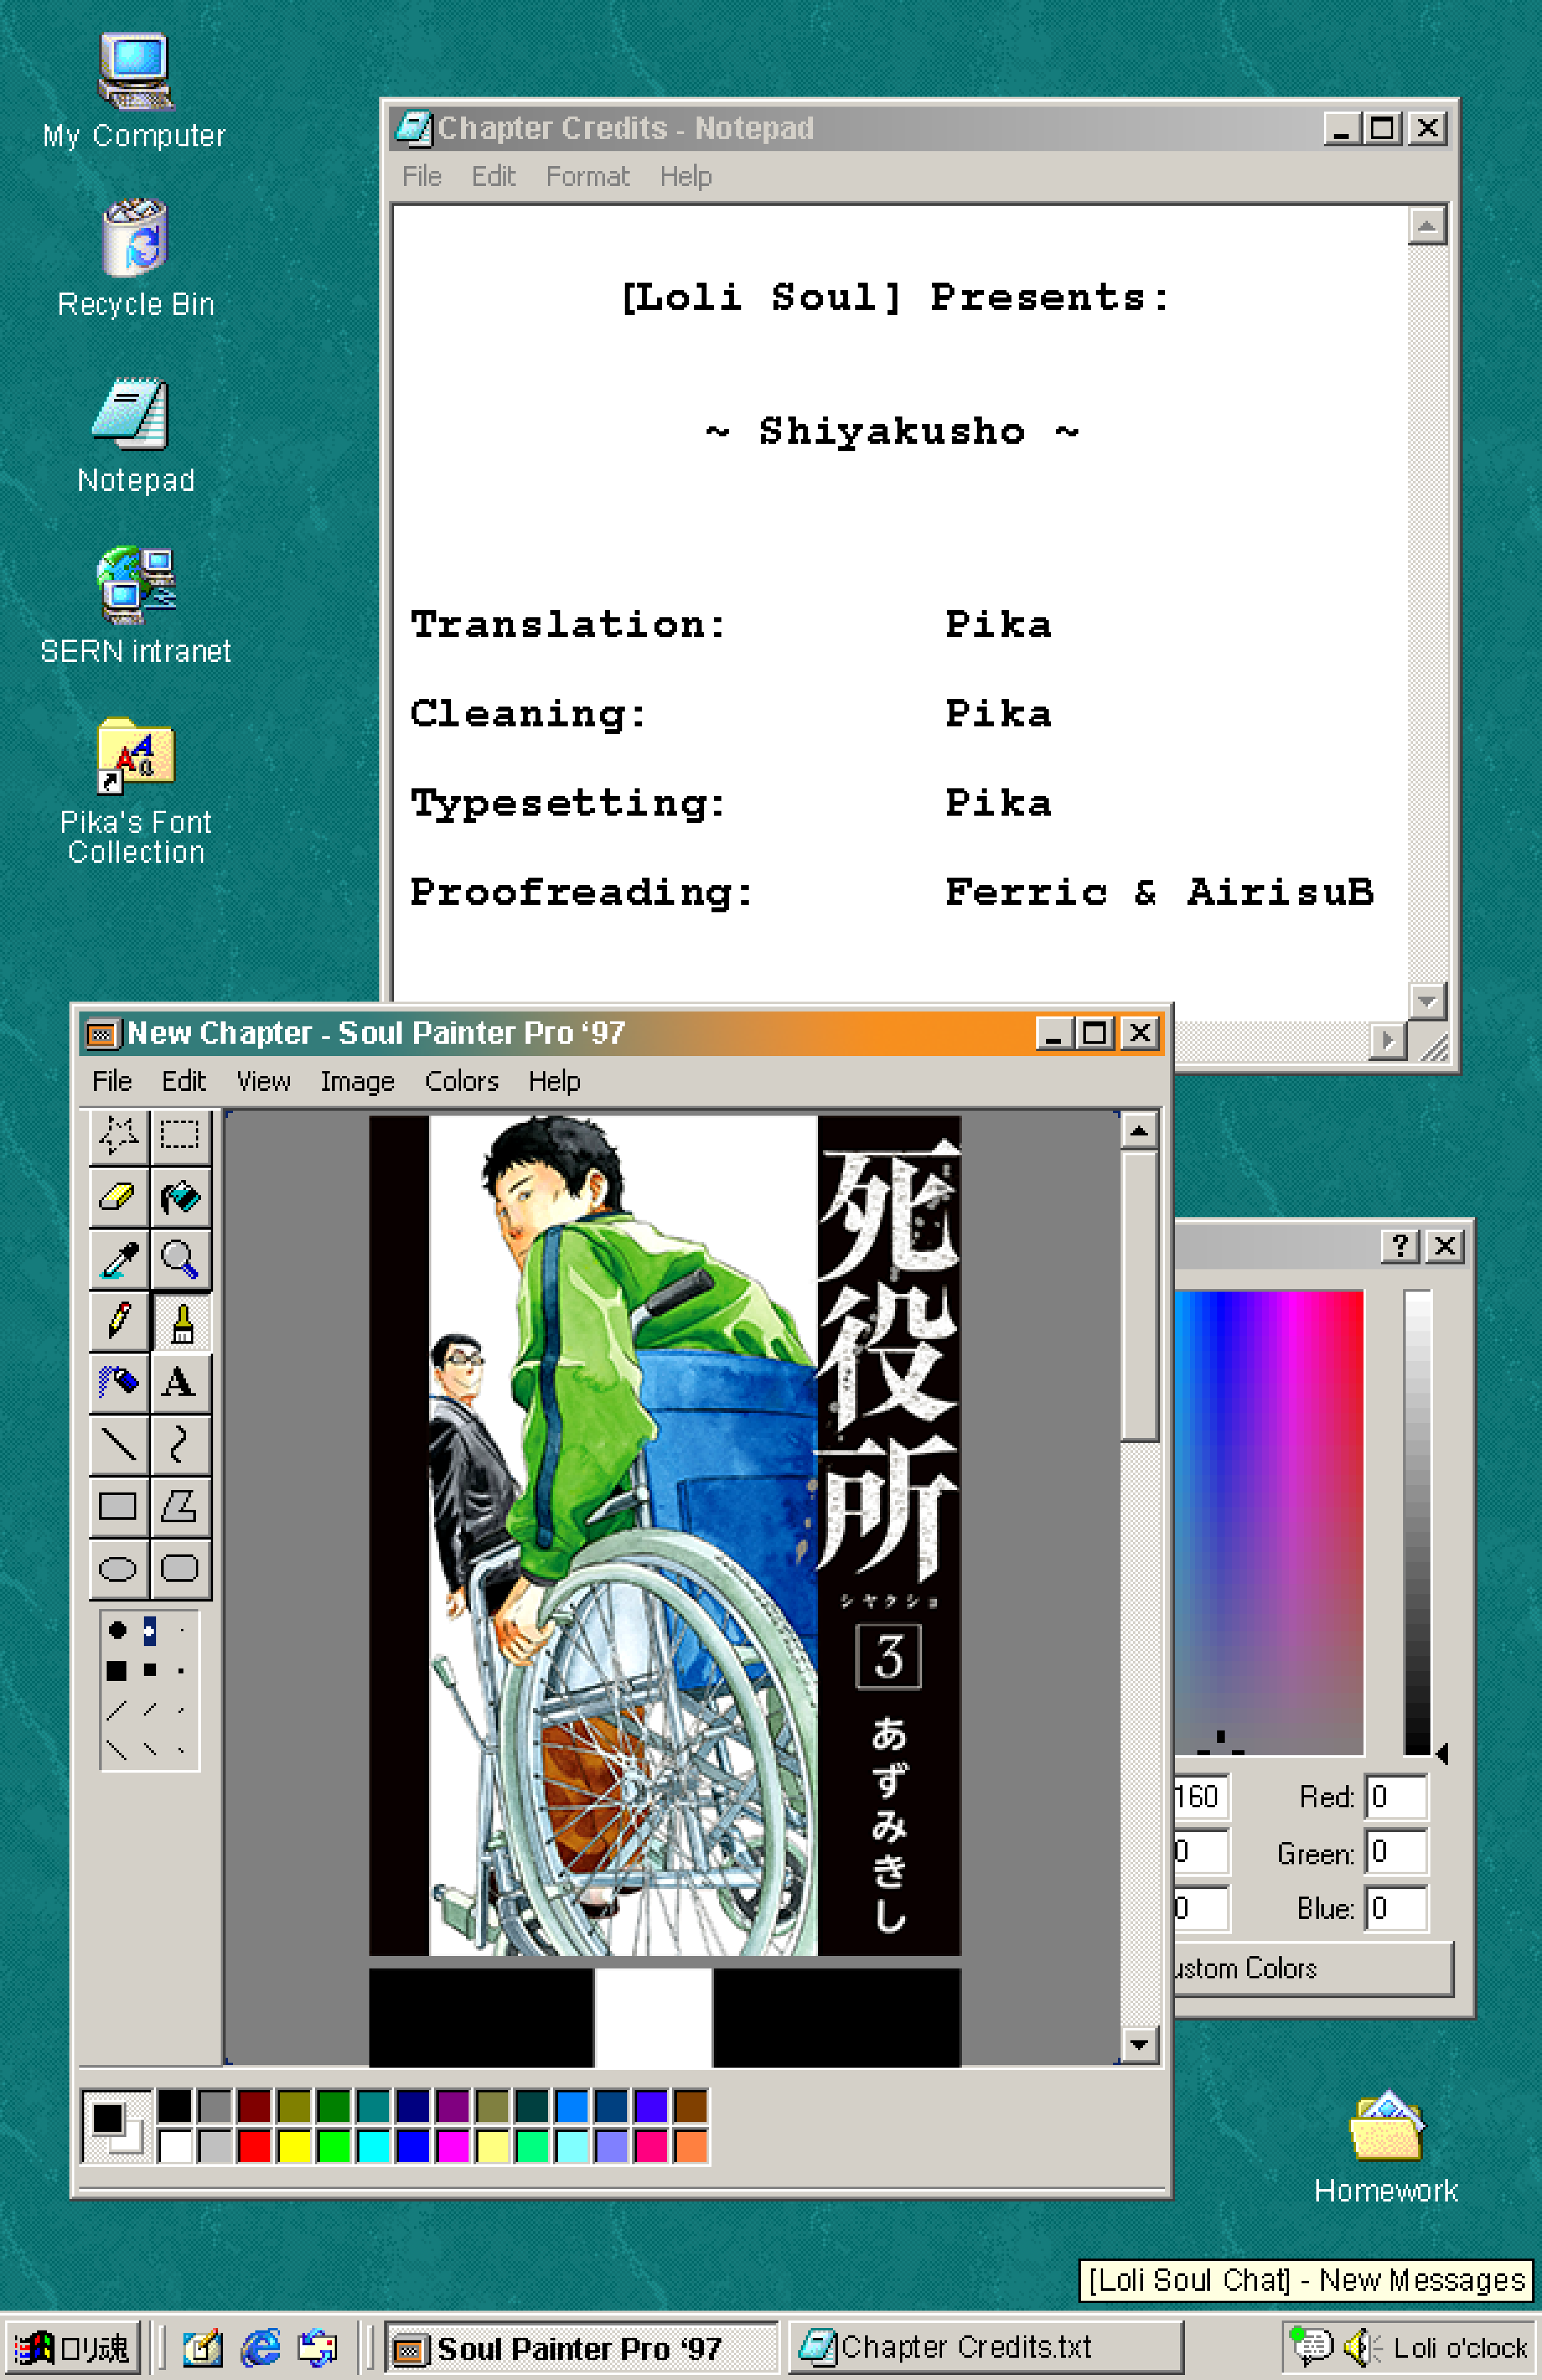The image size is (1542, 2380).
Task: Select the Eraser tool
Action: coord(119,1196)
